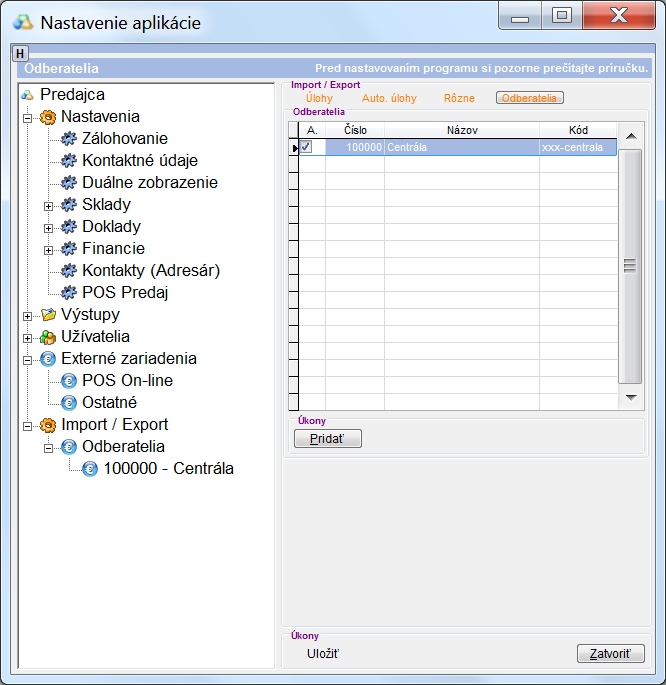Click the Externé zariadenia globe icon
The height and width of the screenshot is (685, 666).
[x=48, y=359]
